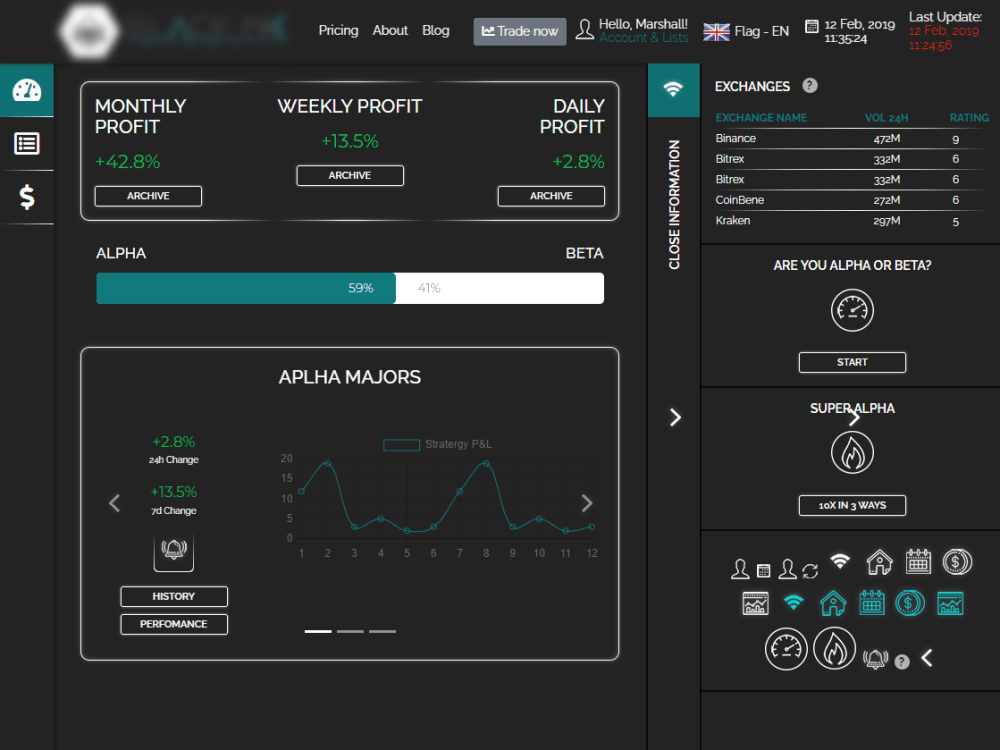Image resolution: width=1000 pixels, height=750 pixels.
Task: Click the circular refresh arrows icon in icon grid
Action: point(810,571)
